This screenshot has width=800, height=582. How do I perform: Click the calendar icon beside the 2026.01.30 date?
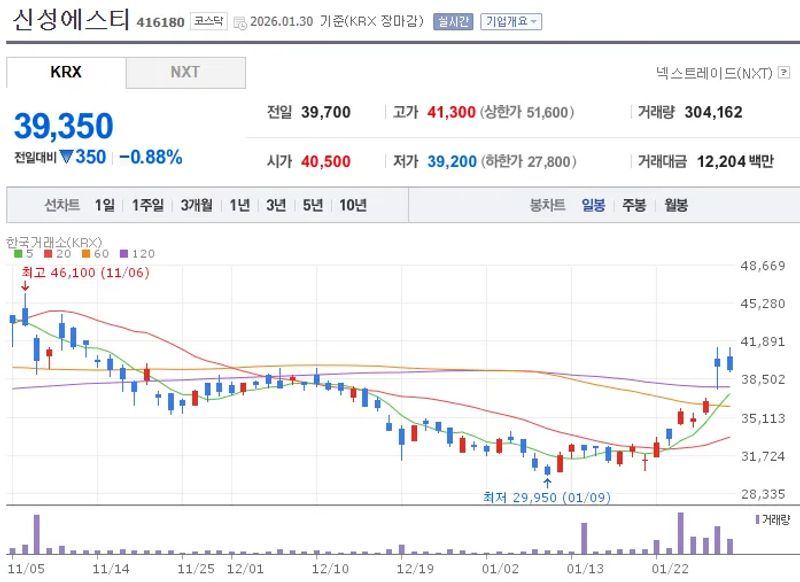pyautogui.click(x=240, y=19)
